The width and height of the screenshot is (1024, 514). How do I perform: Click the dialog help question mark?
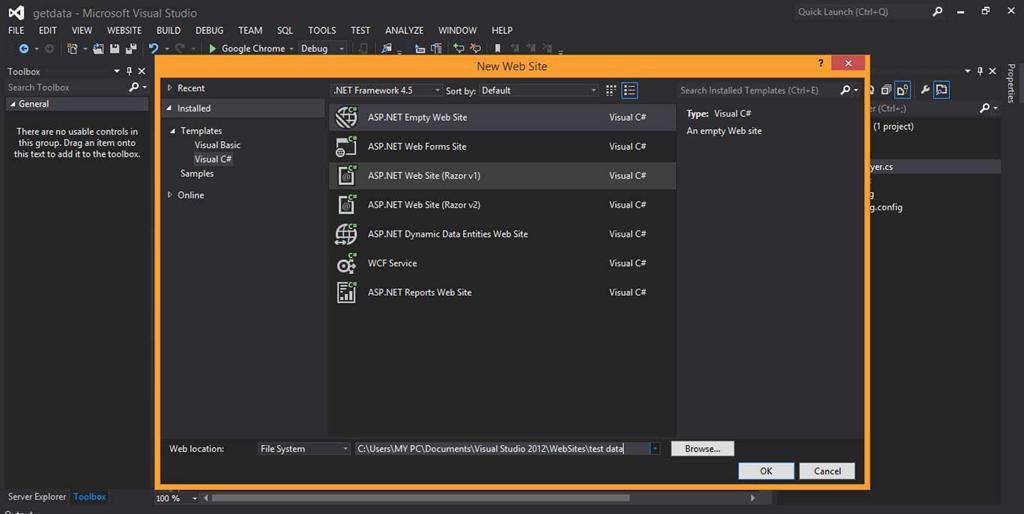[x=821, y=63]
